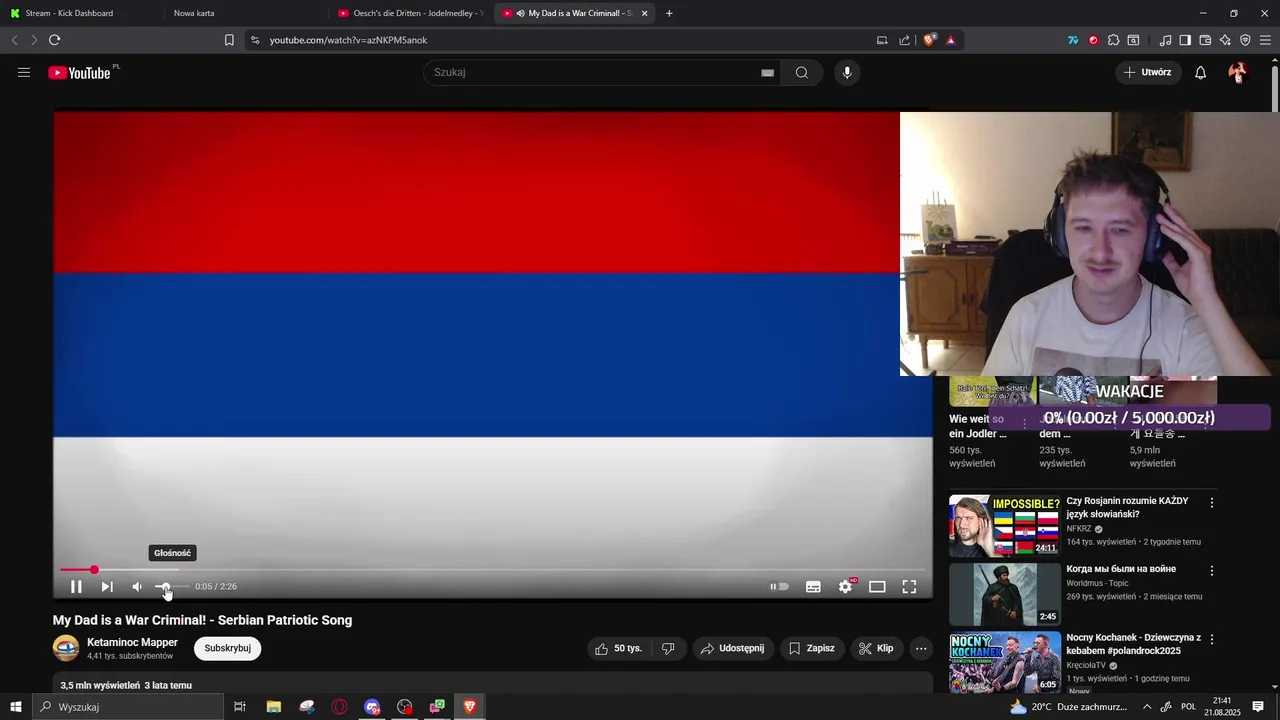Create a clip with Klip button
Screen dimensions: 1280x720
point(877,648)
